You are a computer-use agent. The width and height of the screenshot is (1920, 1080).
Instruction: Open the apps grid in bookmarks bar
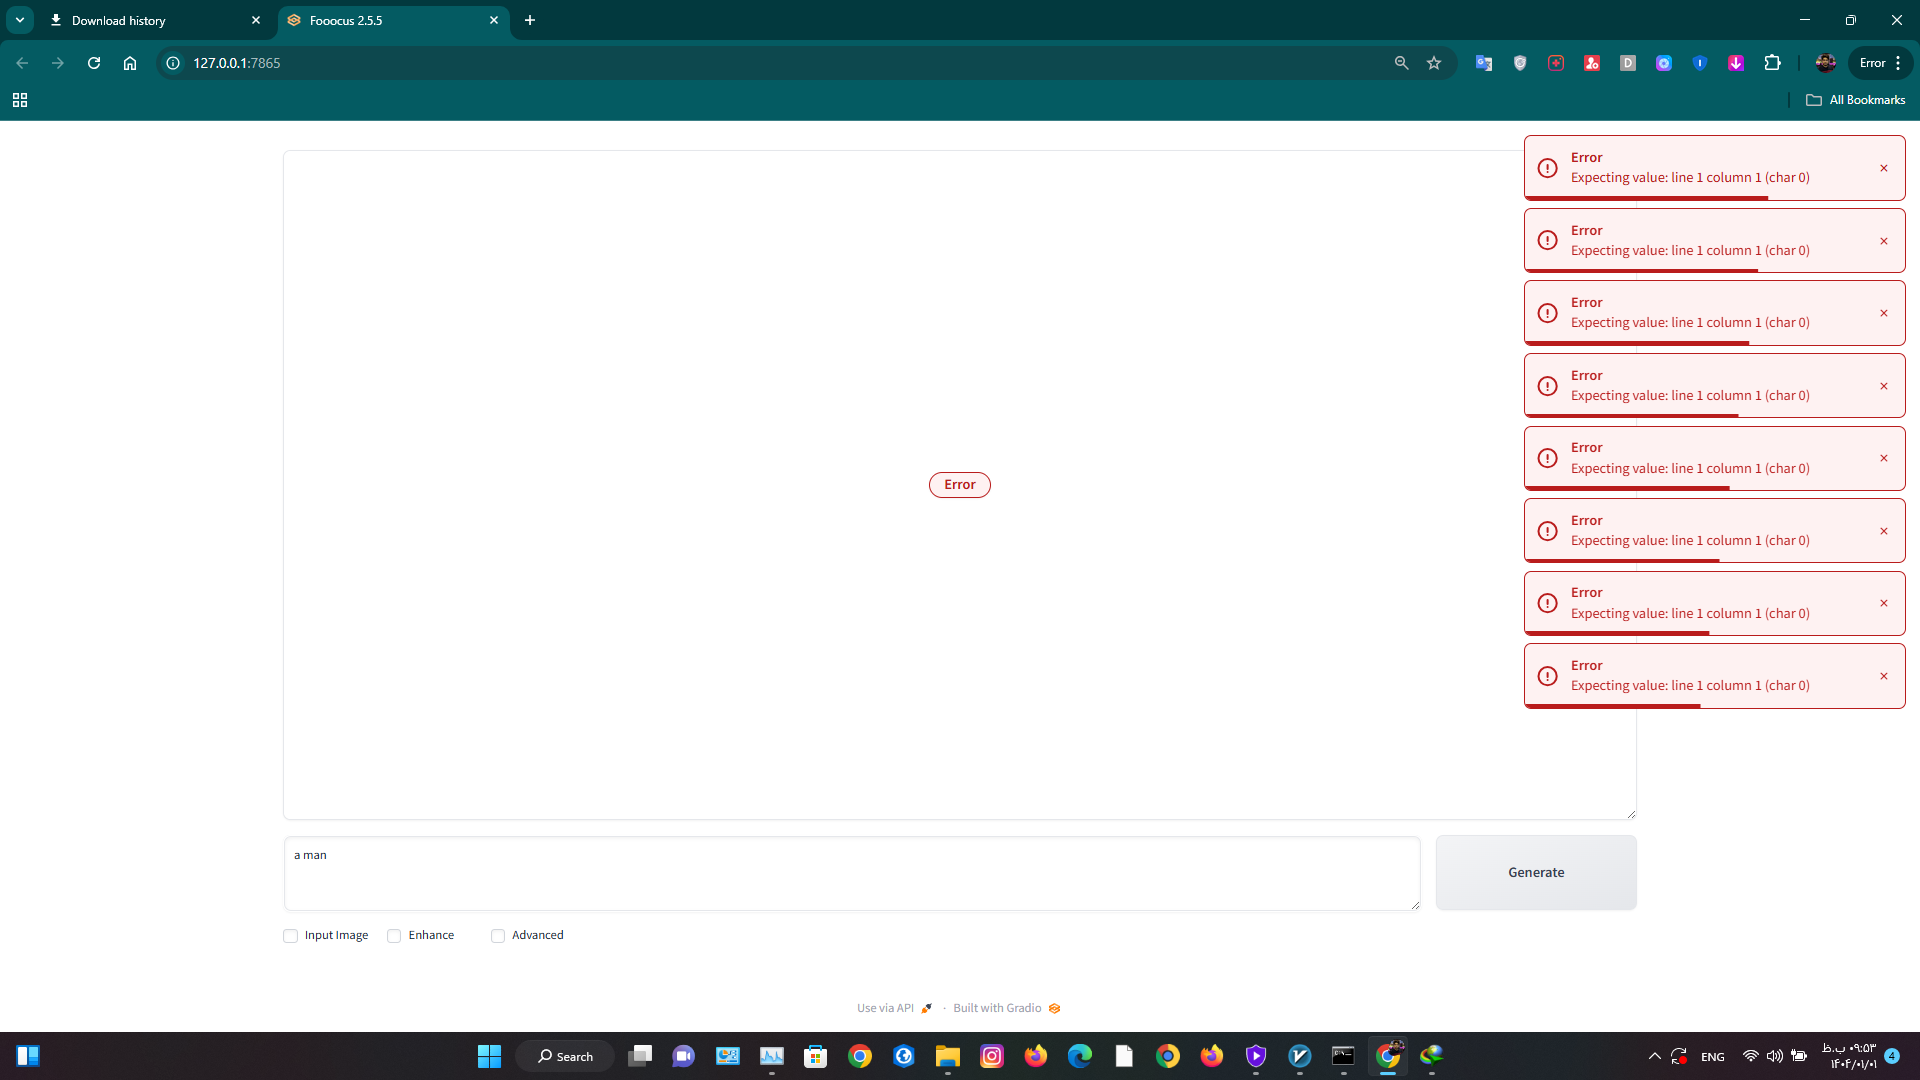pyautogui.click(x=20, y=100)
